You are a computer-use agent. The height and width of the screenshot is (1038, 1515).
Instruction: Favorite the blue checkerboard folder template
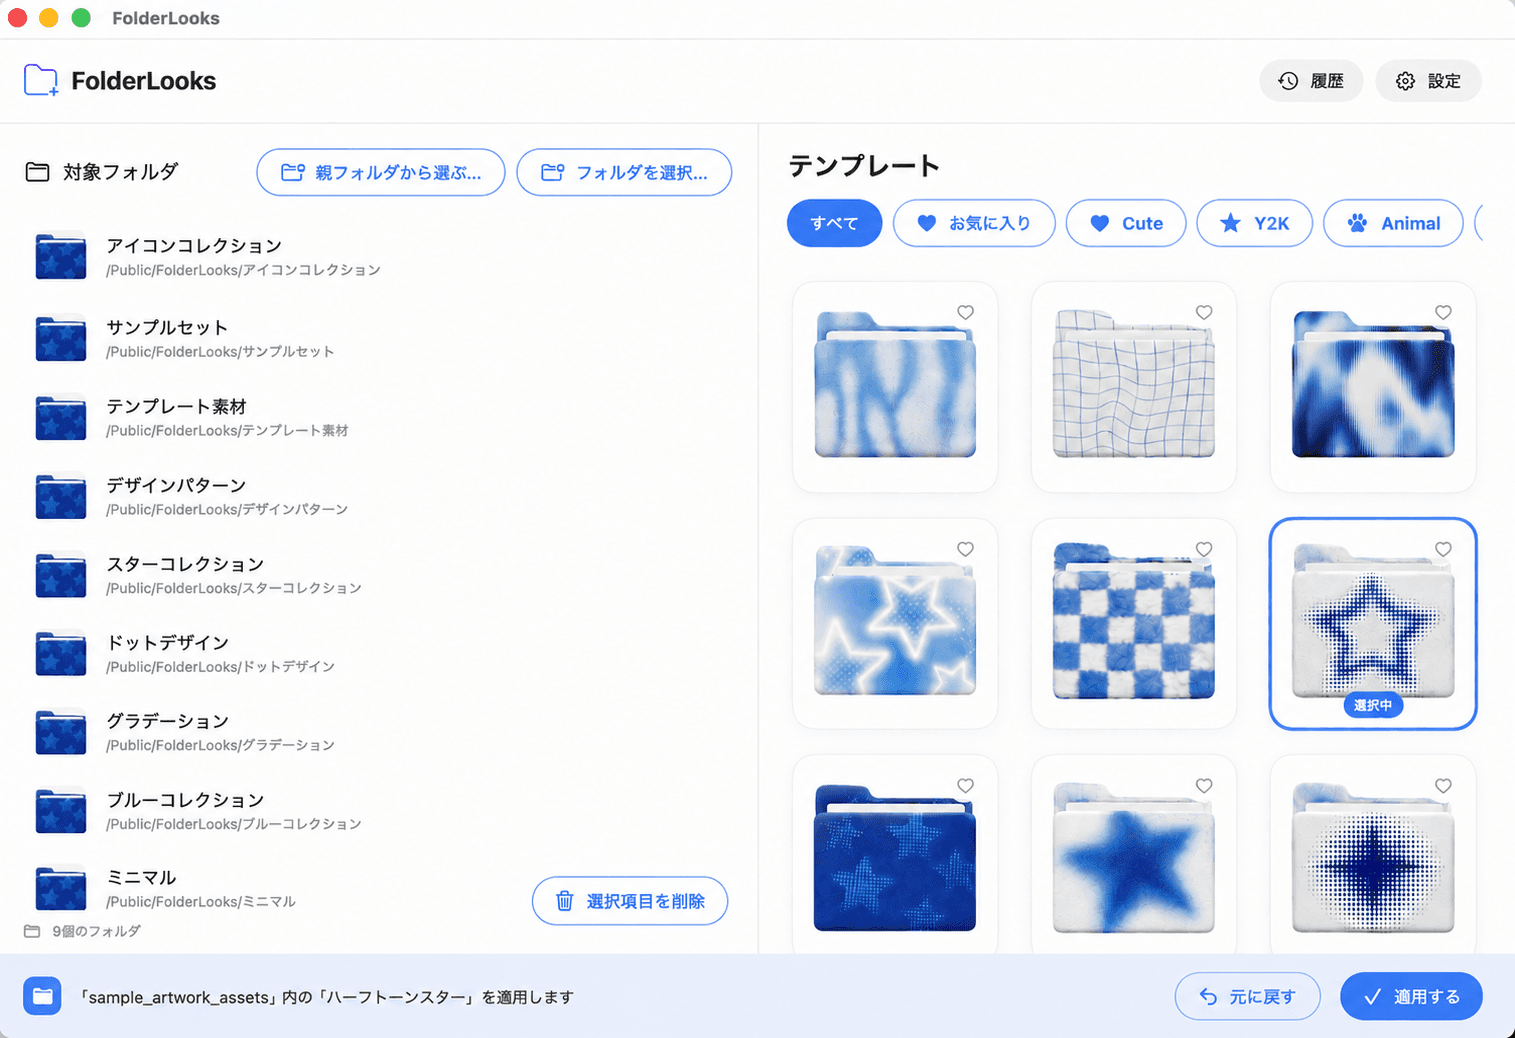click(1204, 549)
